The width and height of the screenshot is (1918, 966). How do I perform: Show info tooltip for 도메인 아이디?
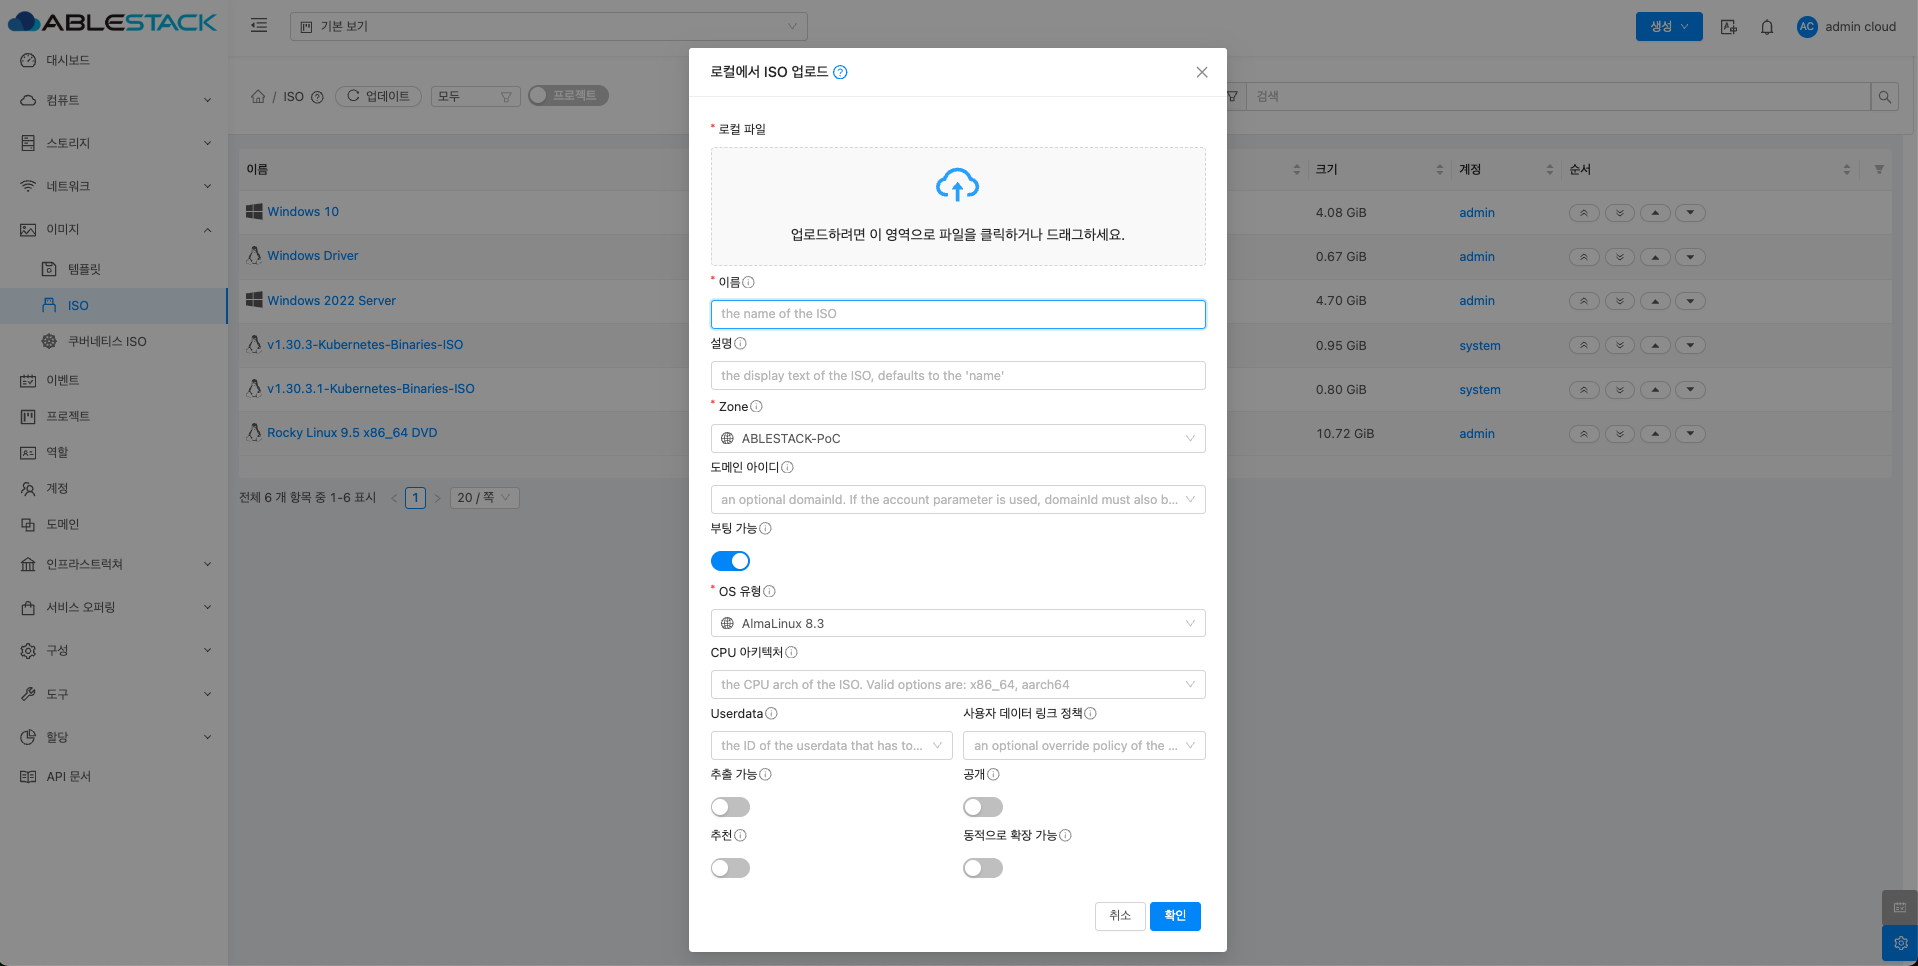click(x=787, y=467)
